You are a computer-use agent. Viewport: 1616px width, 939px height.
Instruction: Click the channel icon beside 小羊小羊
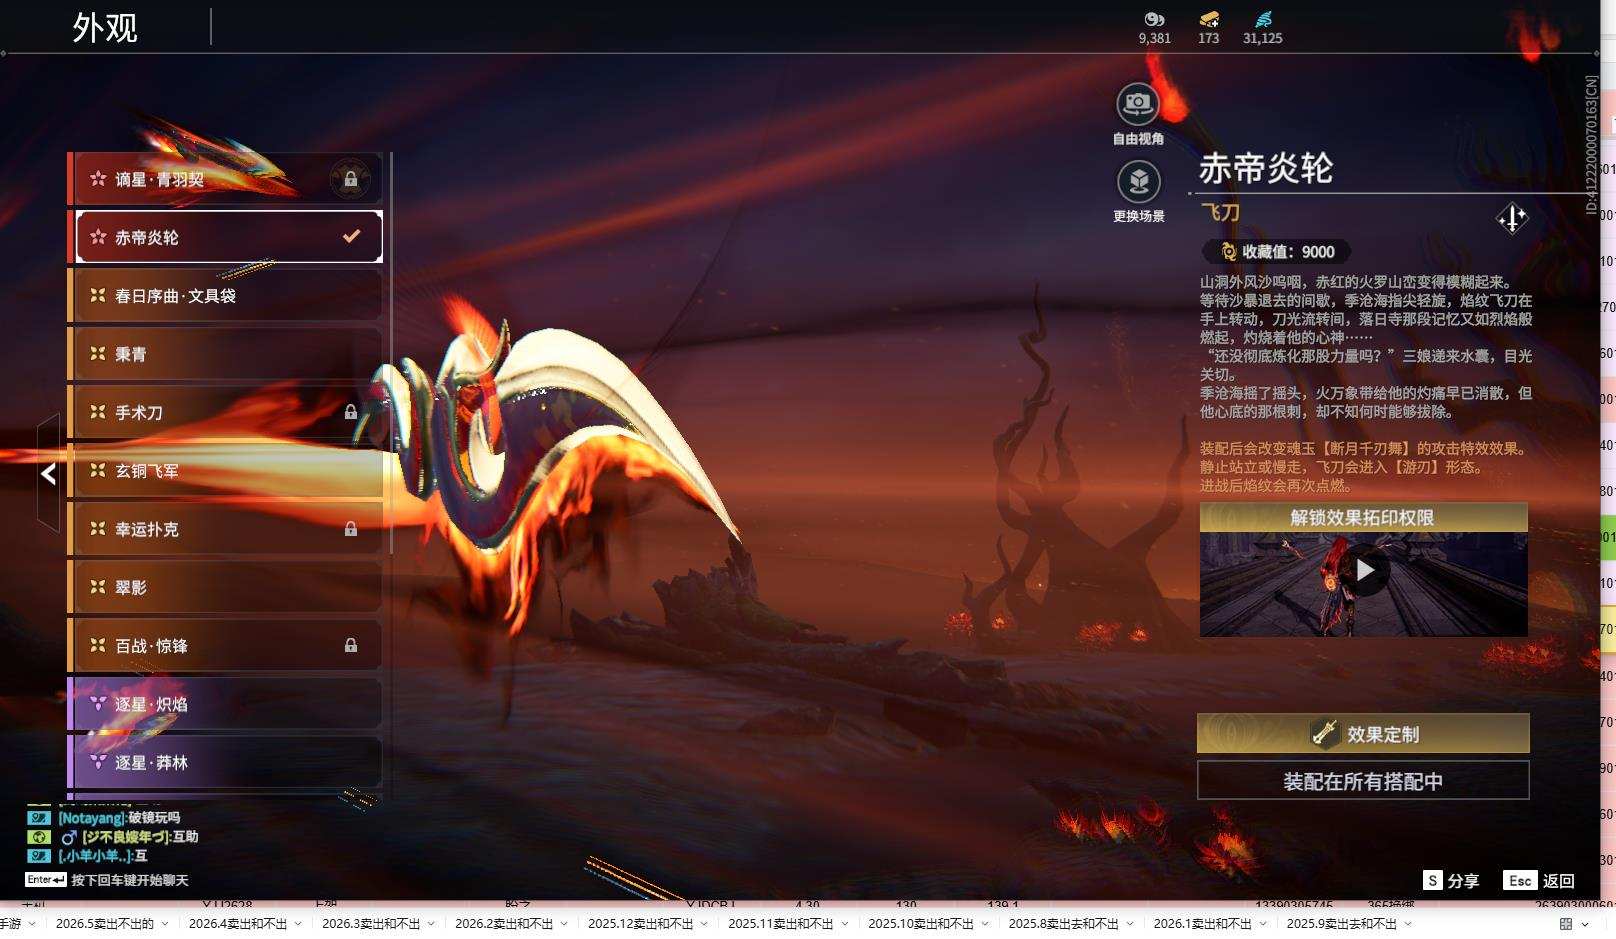pyautogui.click(x=38, y=856)
